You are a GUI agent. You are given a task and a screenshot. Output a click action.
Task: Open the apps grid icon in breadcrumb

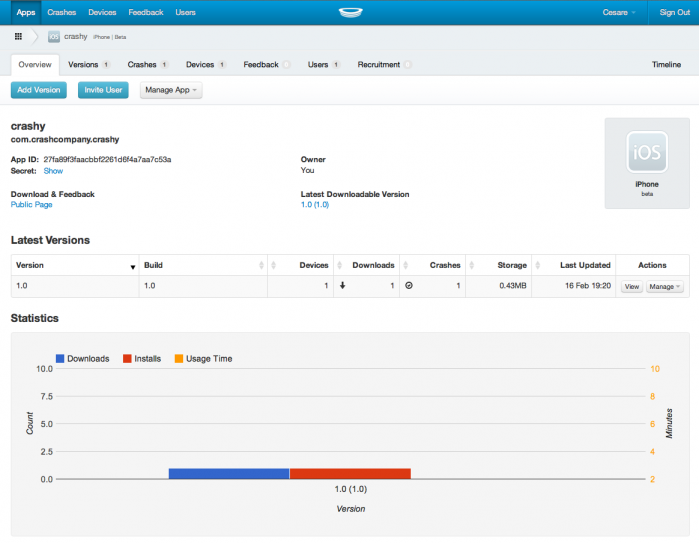(x=18, y=37)
